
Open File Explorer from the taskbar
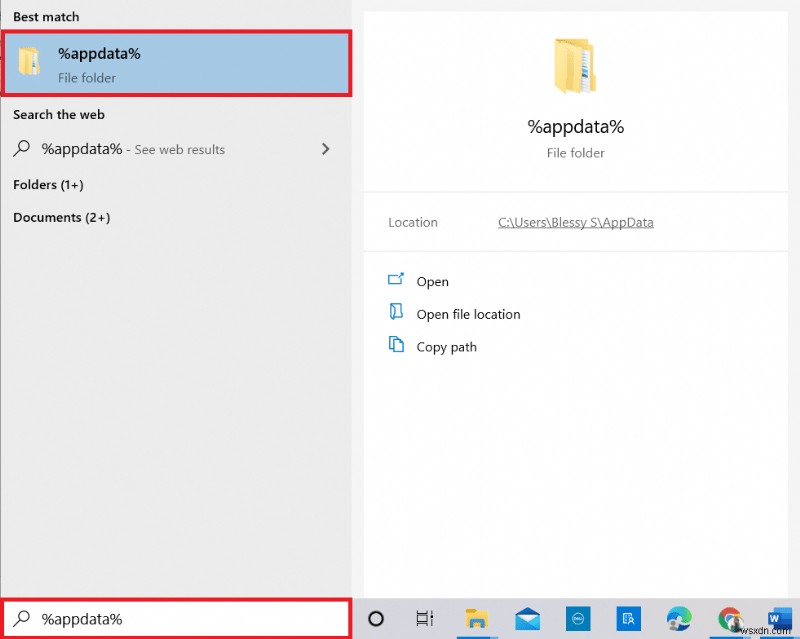coord(477,620)
